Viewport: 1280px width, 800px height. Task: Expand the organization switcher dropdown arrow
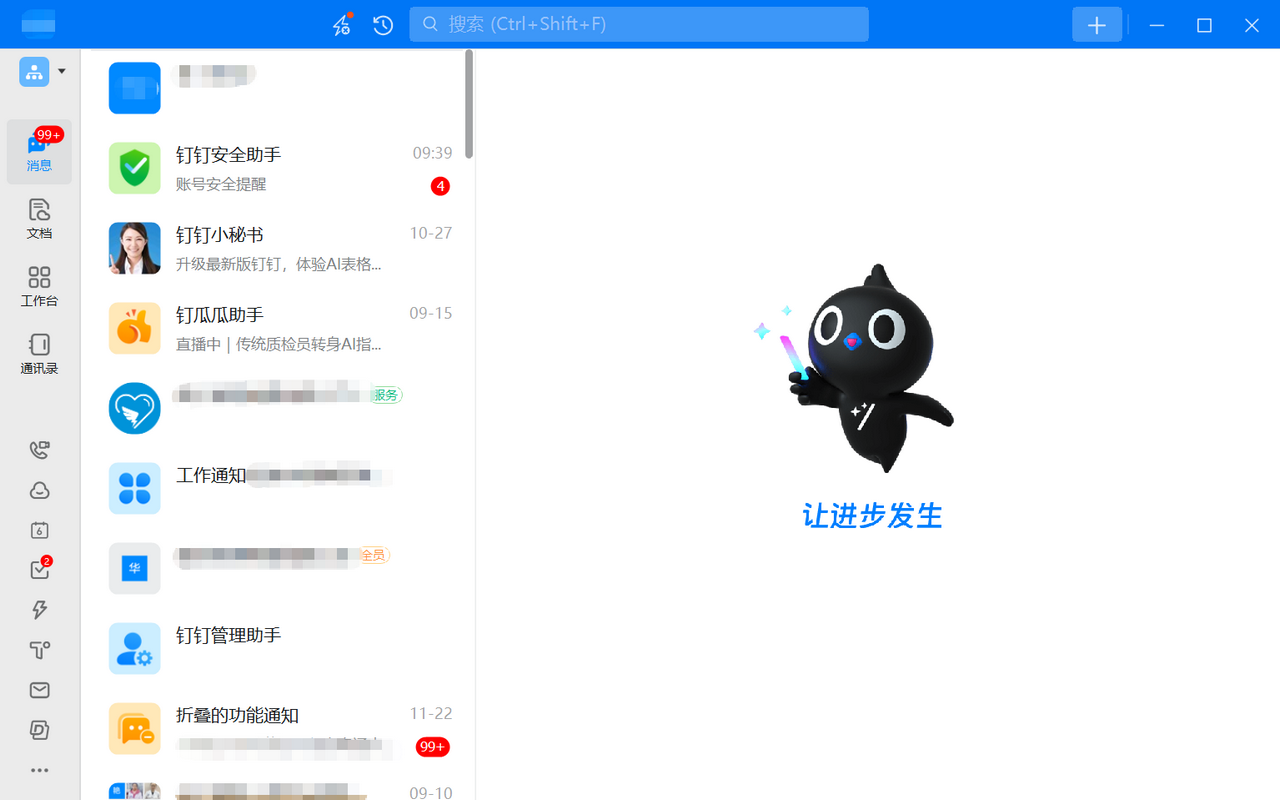click(x=62, y=72)
